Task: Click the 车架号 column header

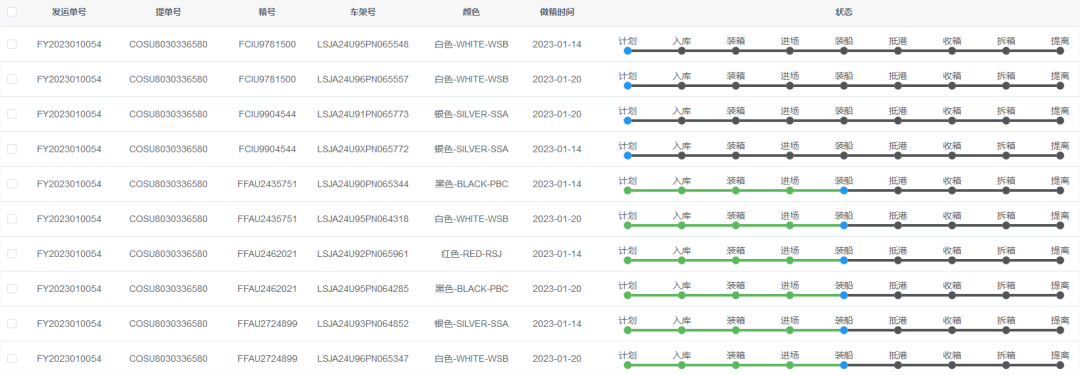Action: 363,12
